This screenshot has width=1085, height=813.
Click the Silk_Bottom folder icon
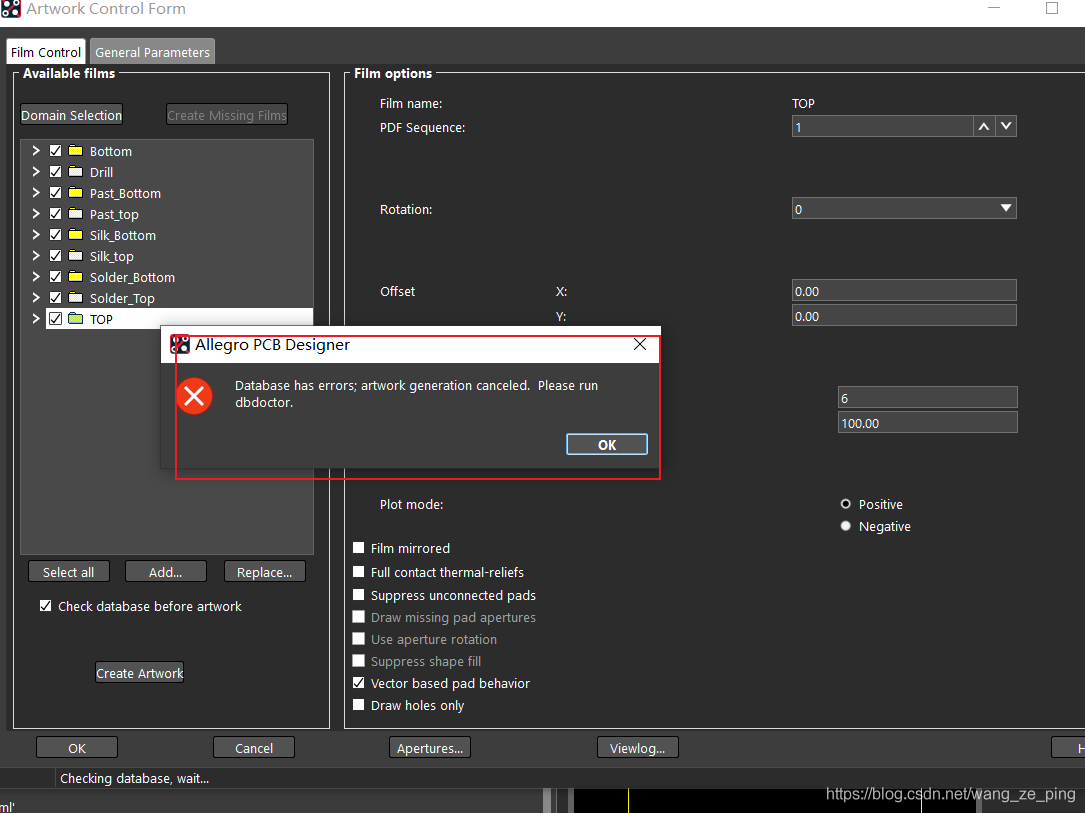(75, 235)
